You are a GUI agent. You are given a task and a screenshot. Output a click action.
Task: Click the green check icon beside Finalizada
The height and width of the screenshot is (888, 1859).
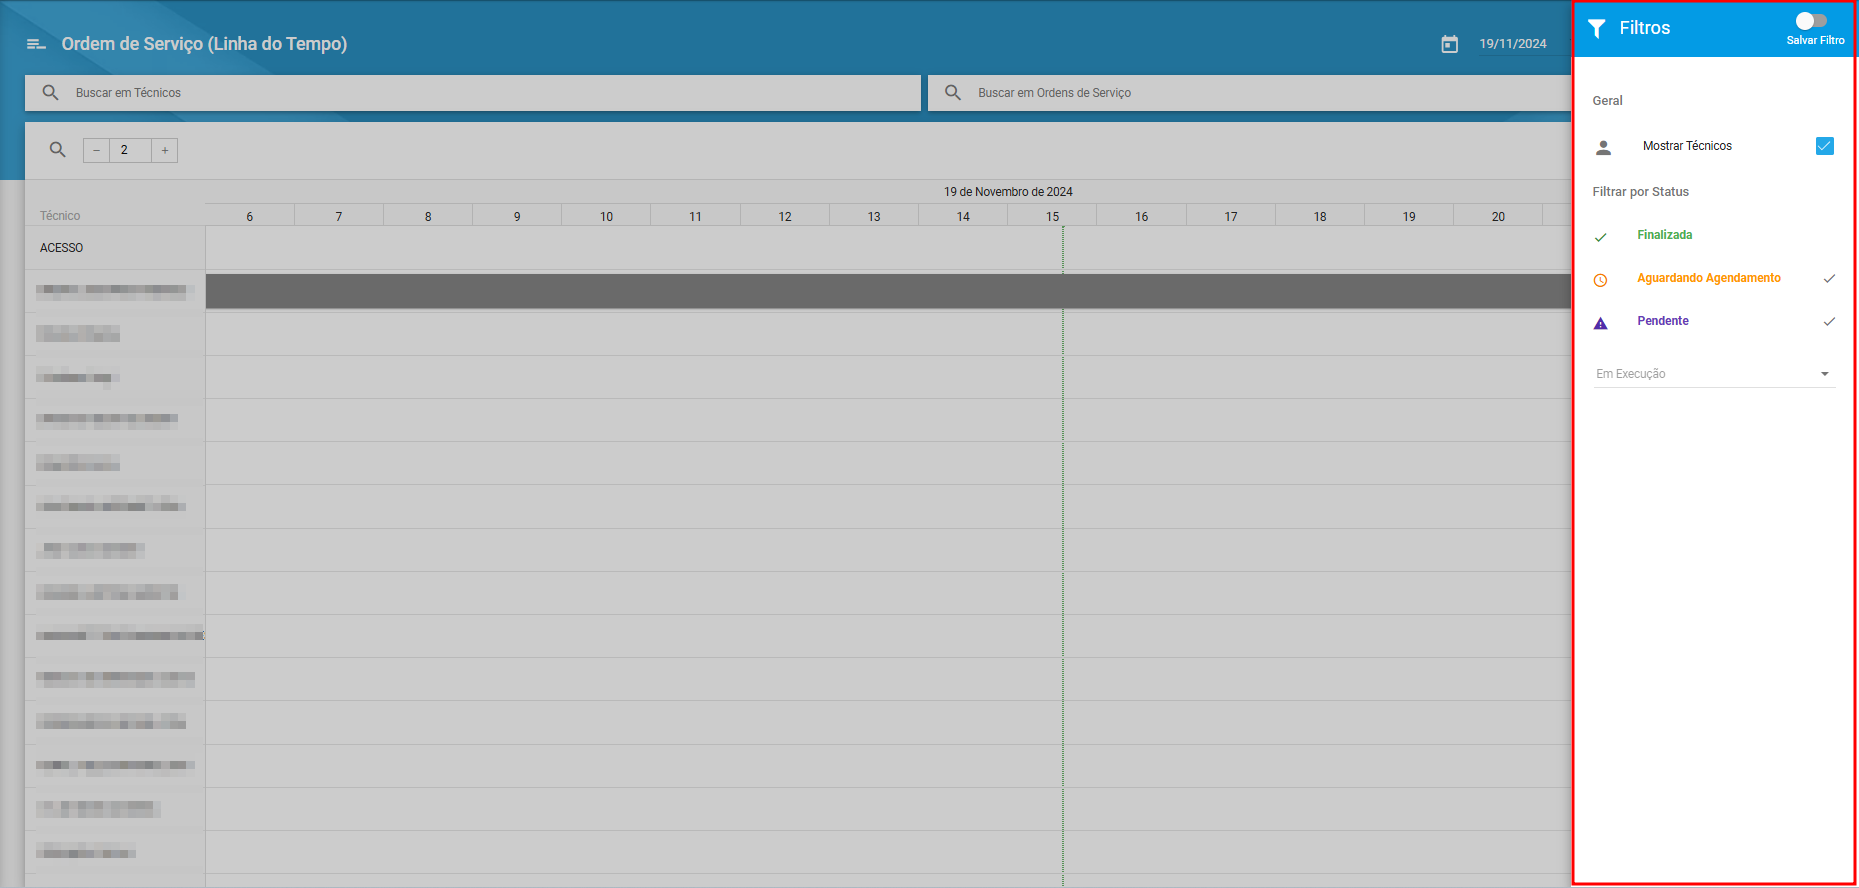click(1600, 237)
